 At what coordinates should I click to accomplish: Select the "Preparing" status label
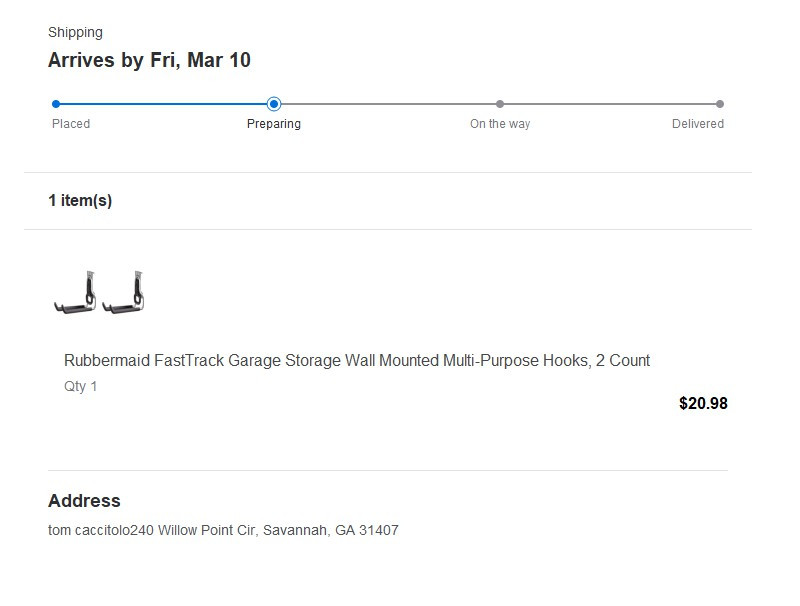274,124
